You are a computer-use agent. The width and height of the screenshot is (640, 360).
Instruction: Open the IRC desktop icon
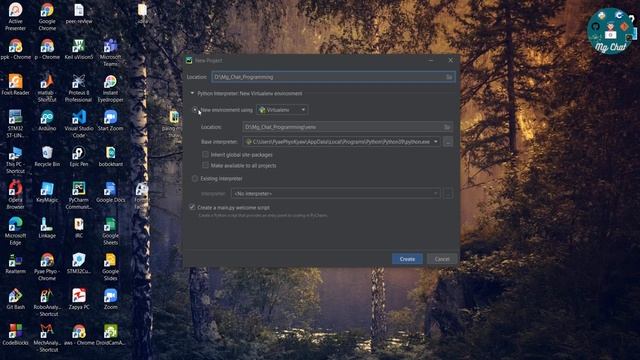click(x=79, y=227)
